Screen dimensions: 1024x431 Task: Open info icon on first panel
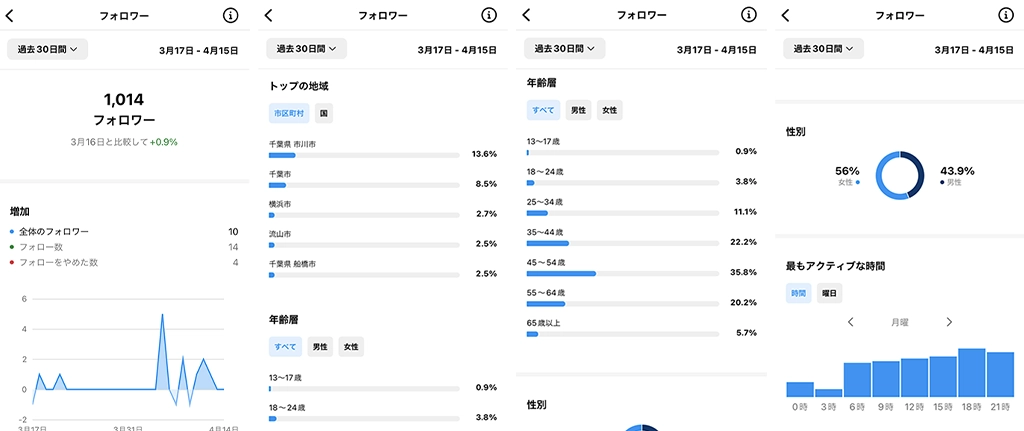230,15
